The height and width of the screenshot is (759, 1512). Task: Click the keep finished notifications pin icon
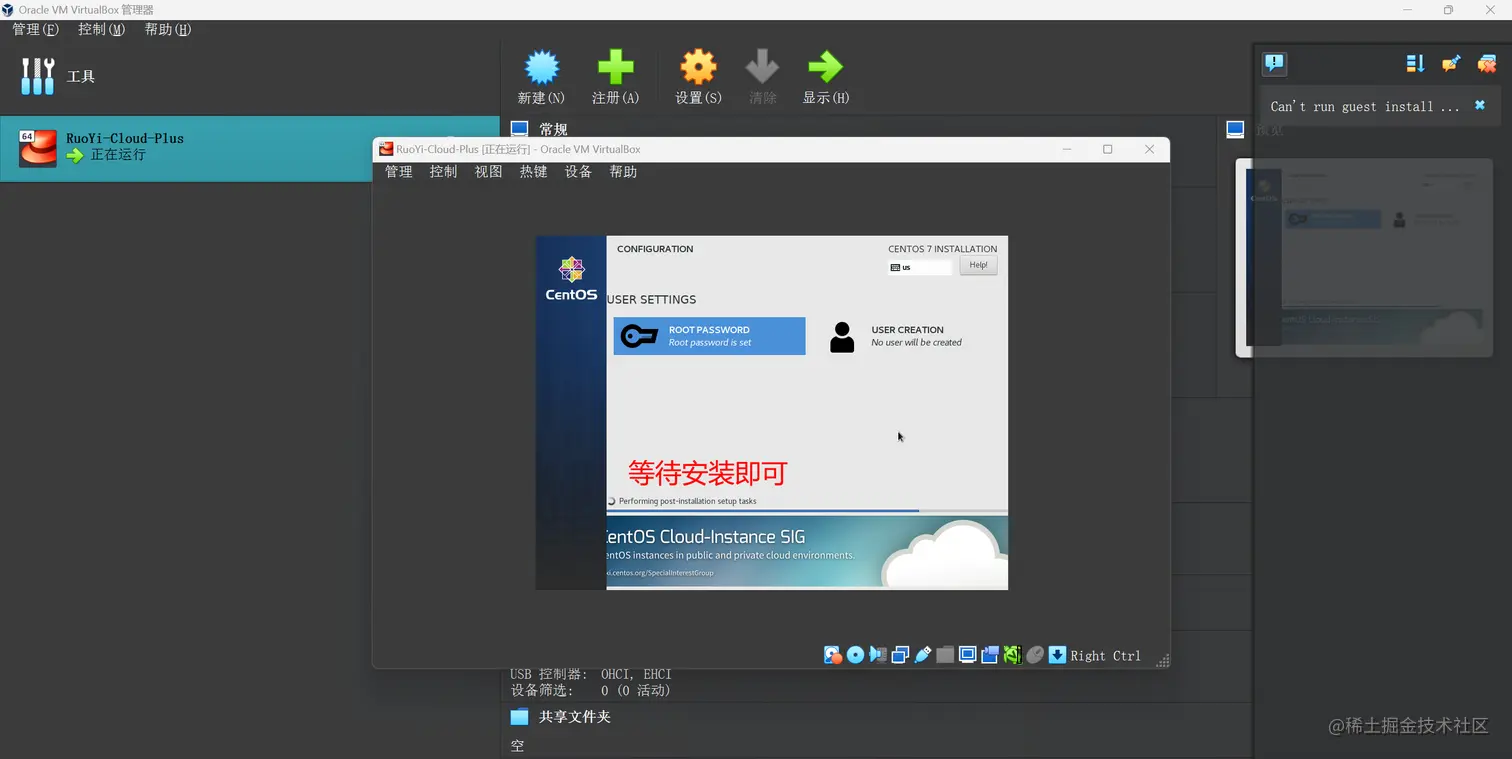[x=1451, y=64]
